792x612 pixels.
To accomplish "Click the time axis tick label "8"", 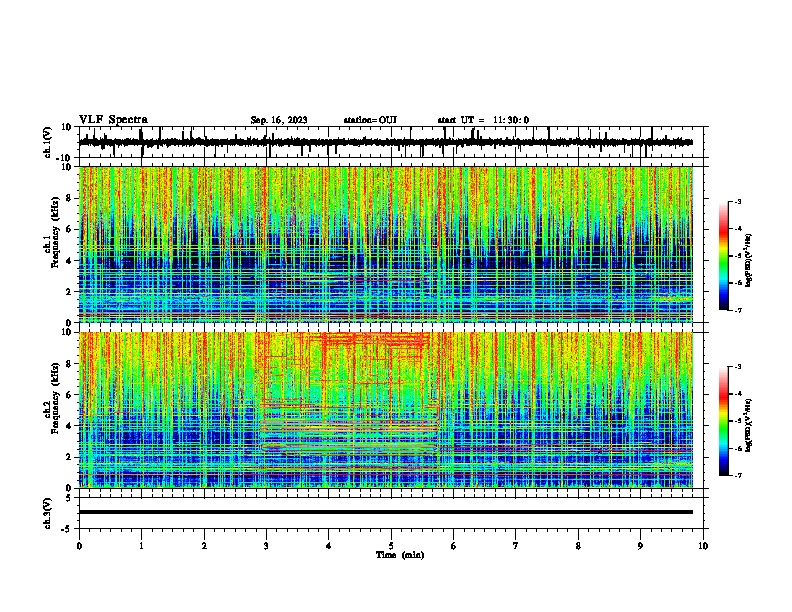I will tap(578, 546).
